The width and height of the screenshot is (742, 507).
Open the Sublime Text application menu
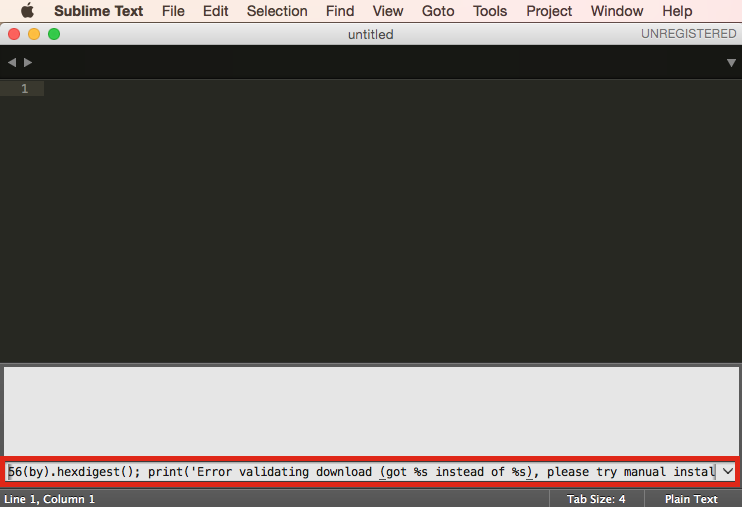coord(98,11)
